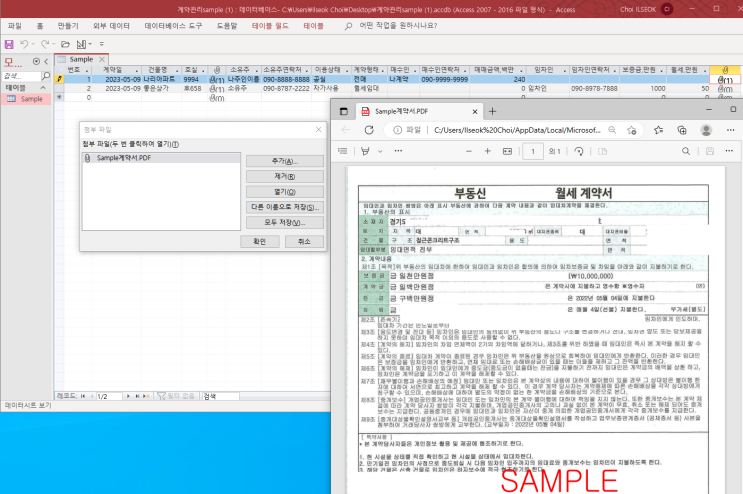Open 건물명 column filter dropdown
This screenshot has width=743, height=494.
click(x=177, y=70)
